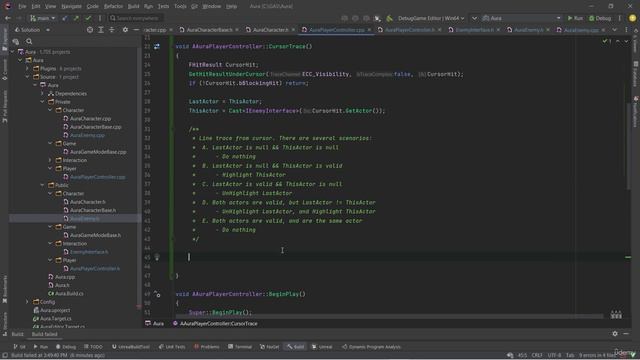Expand the Dependencies node
This screenshot has width=640, height=360.
42,93
